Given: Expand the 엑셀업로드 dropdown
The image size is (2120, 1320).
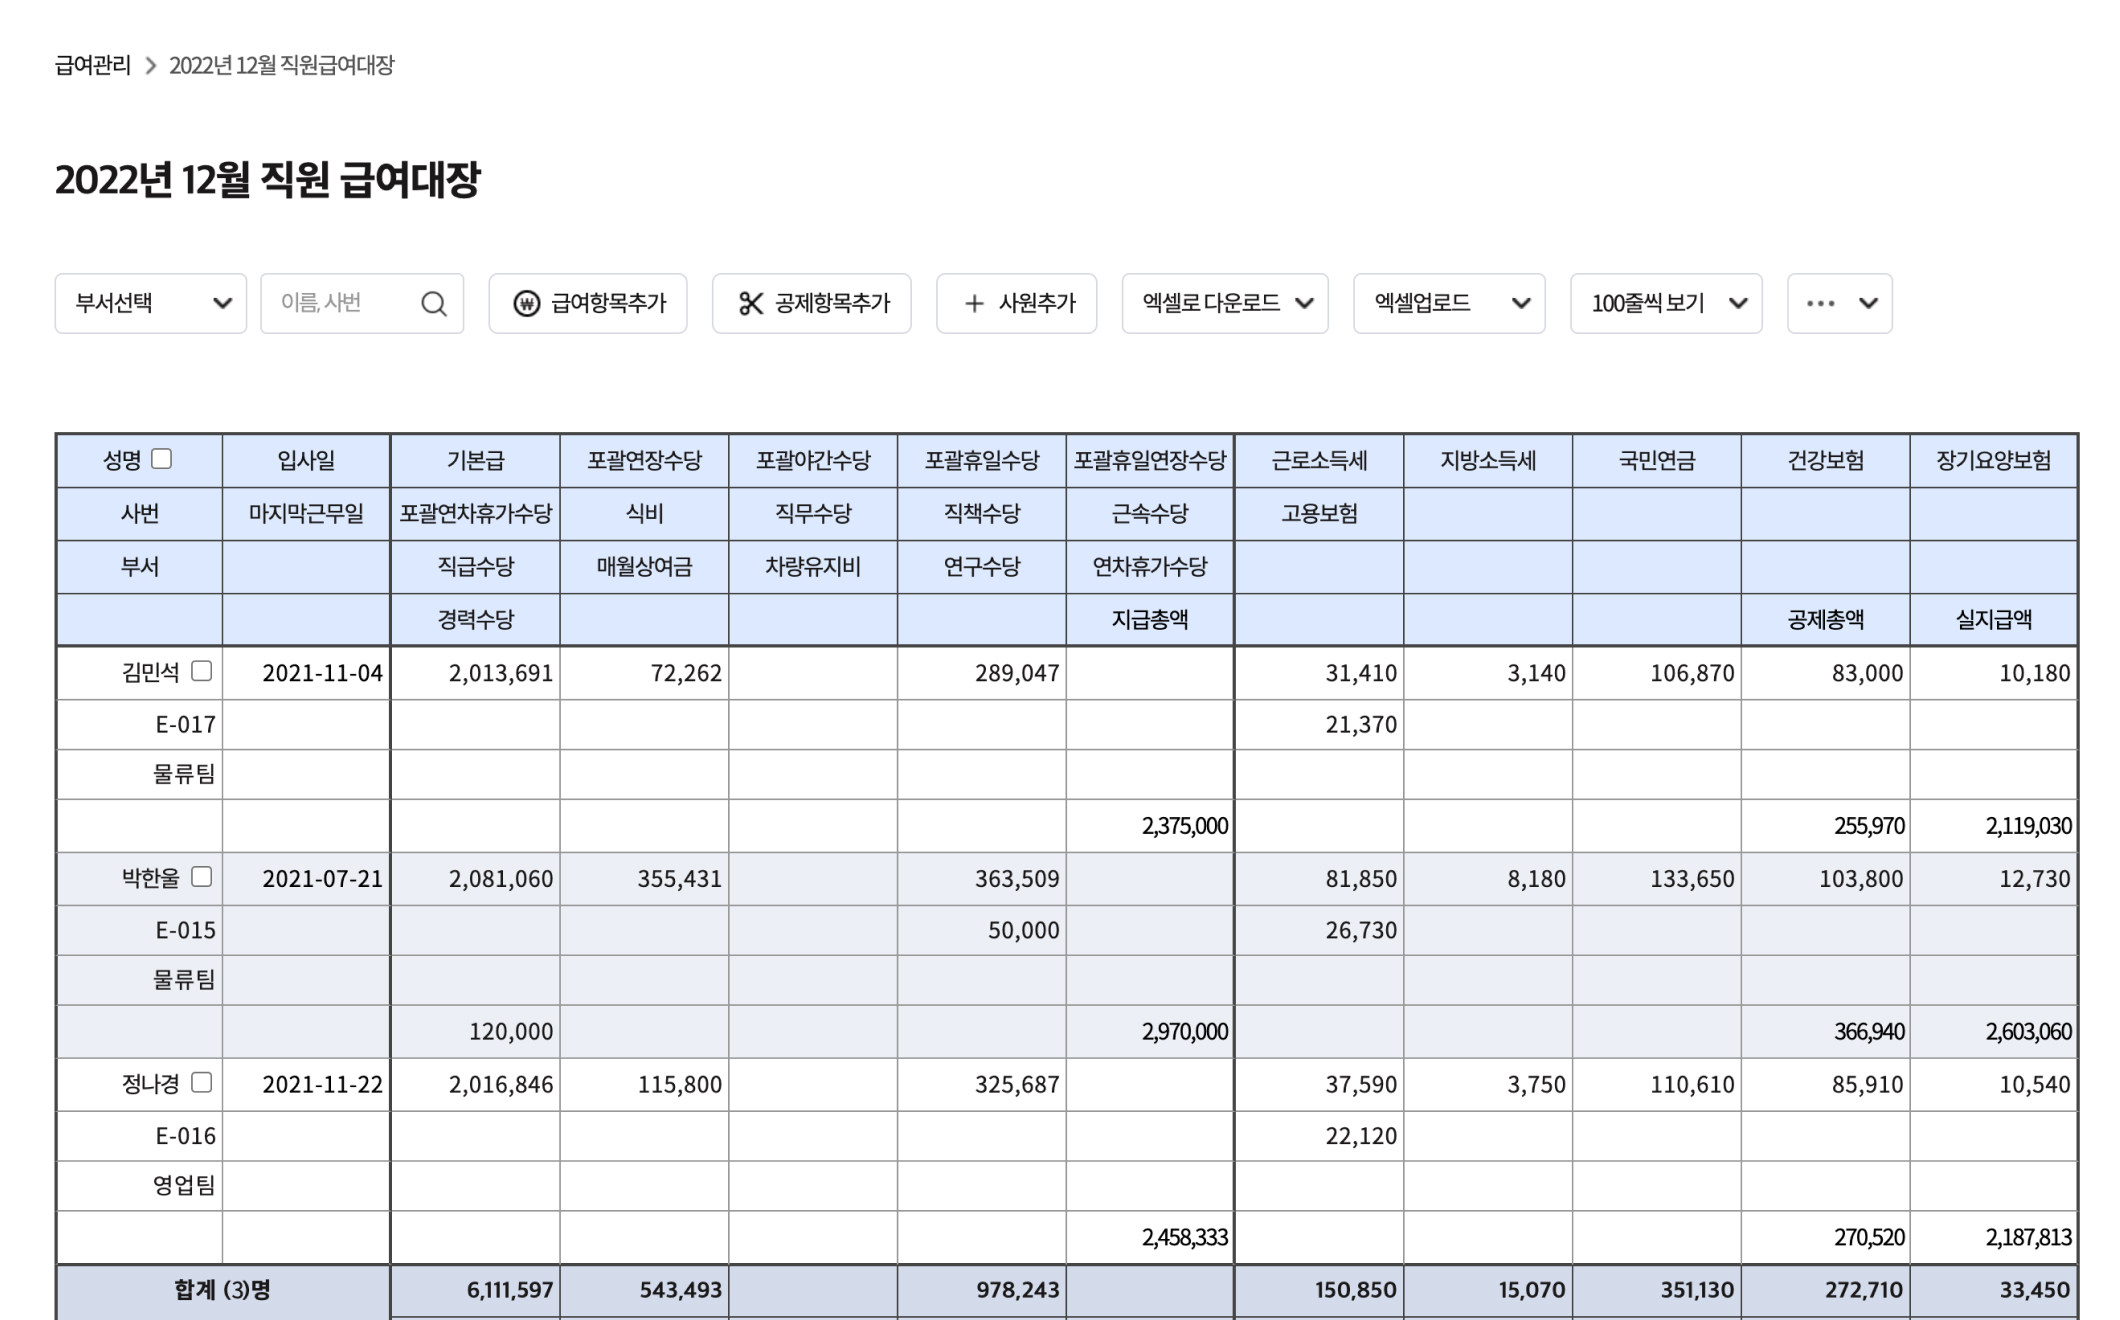Looking at the screenshot, I should (x=1448, y=304).
